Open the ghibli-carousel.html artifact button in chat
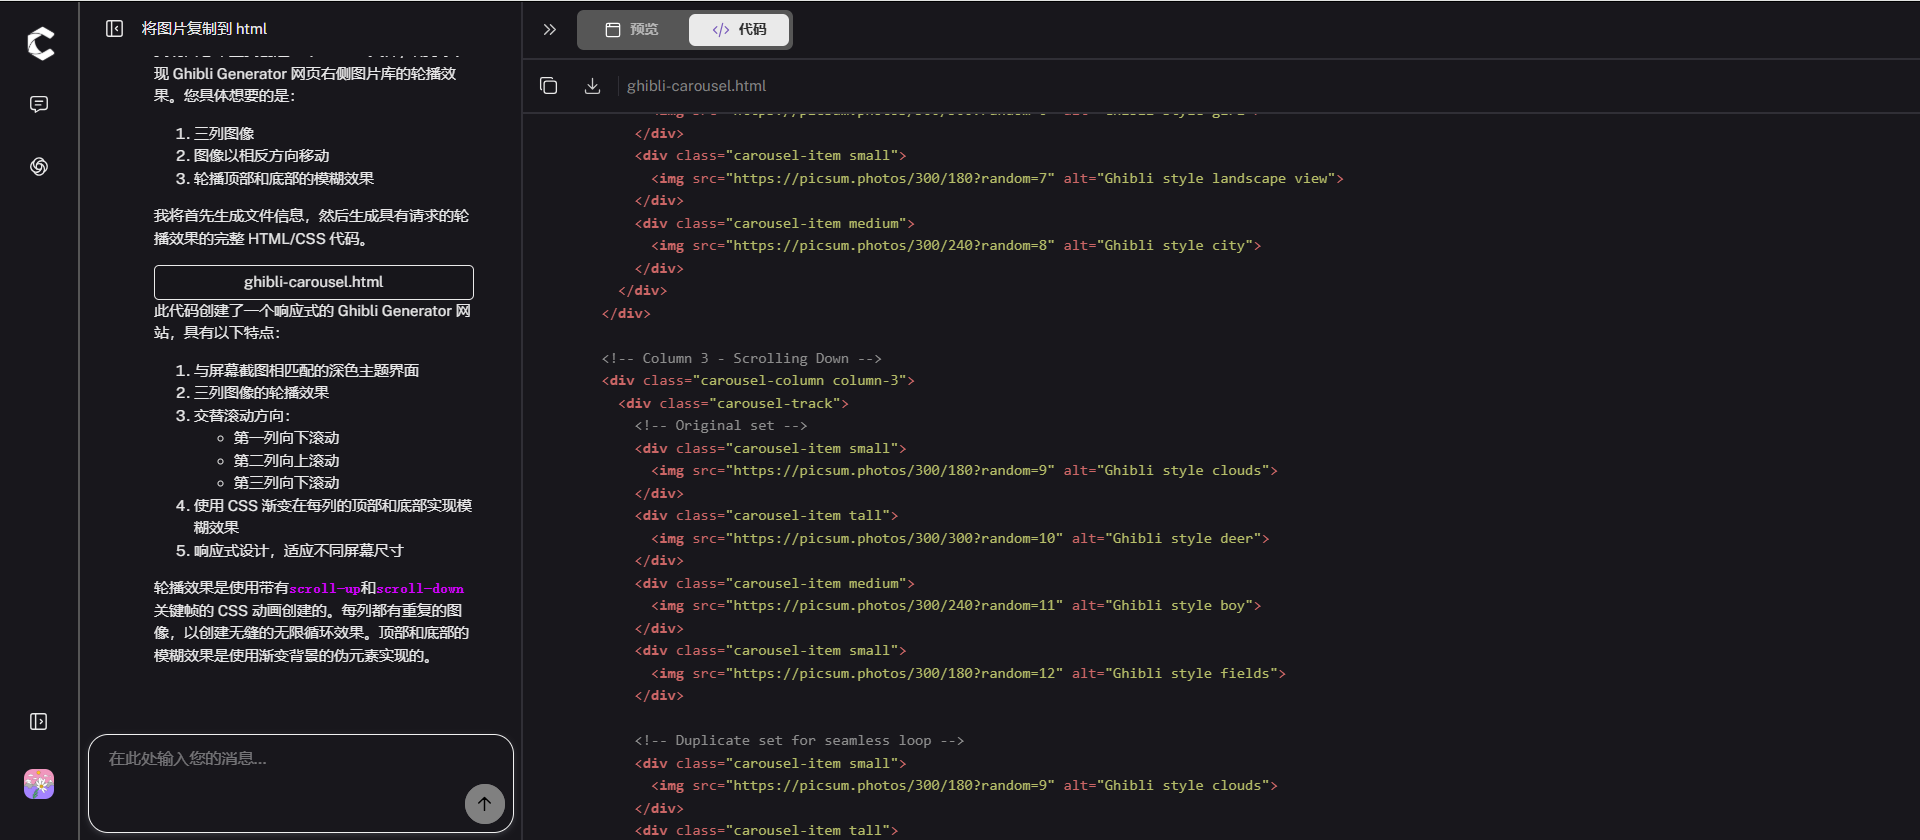Viewport: 1920px width, 840px height. pyautogui.click(x=313, y=282)
